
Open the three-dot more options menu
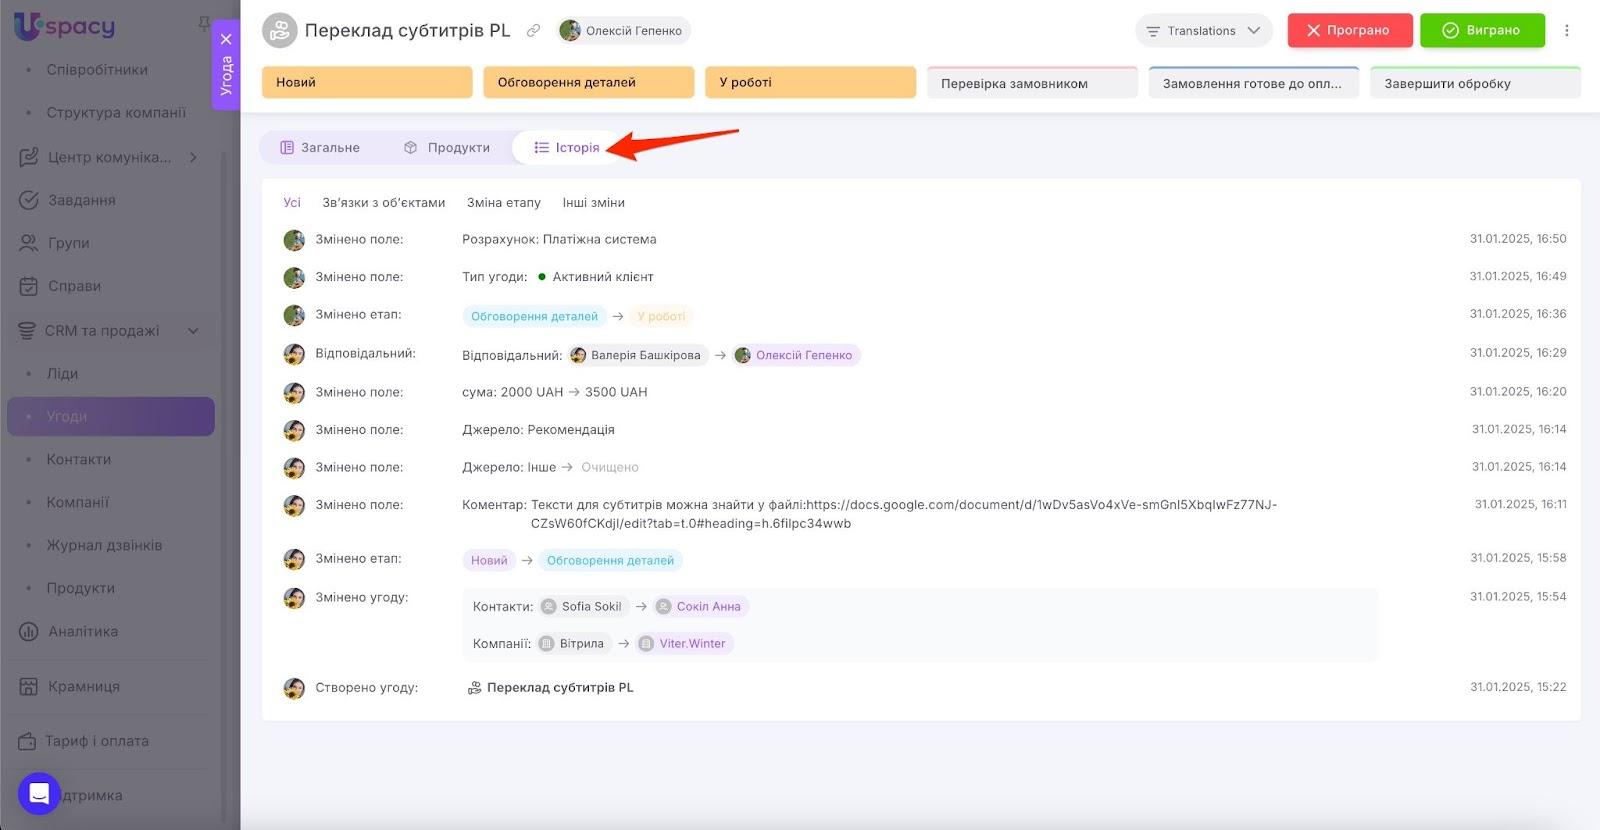1566,31
